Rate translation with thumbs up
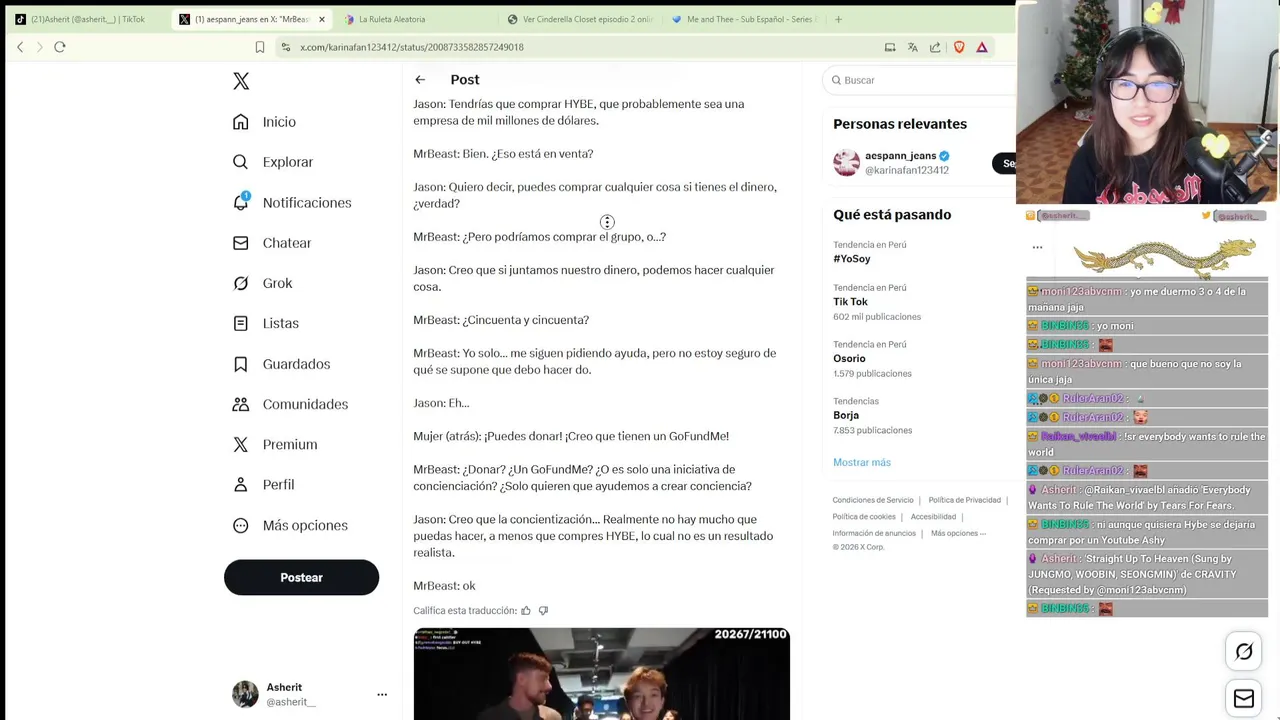 click(526, 610)
